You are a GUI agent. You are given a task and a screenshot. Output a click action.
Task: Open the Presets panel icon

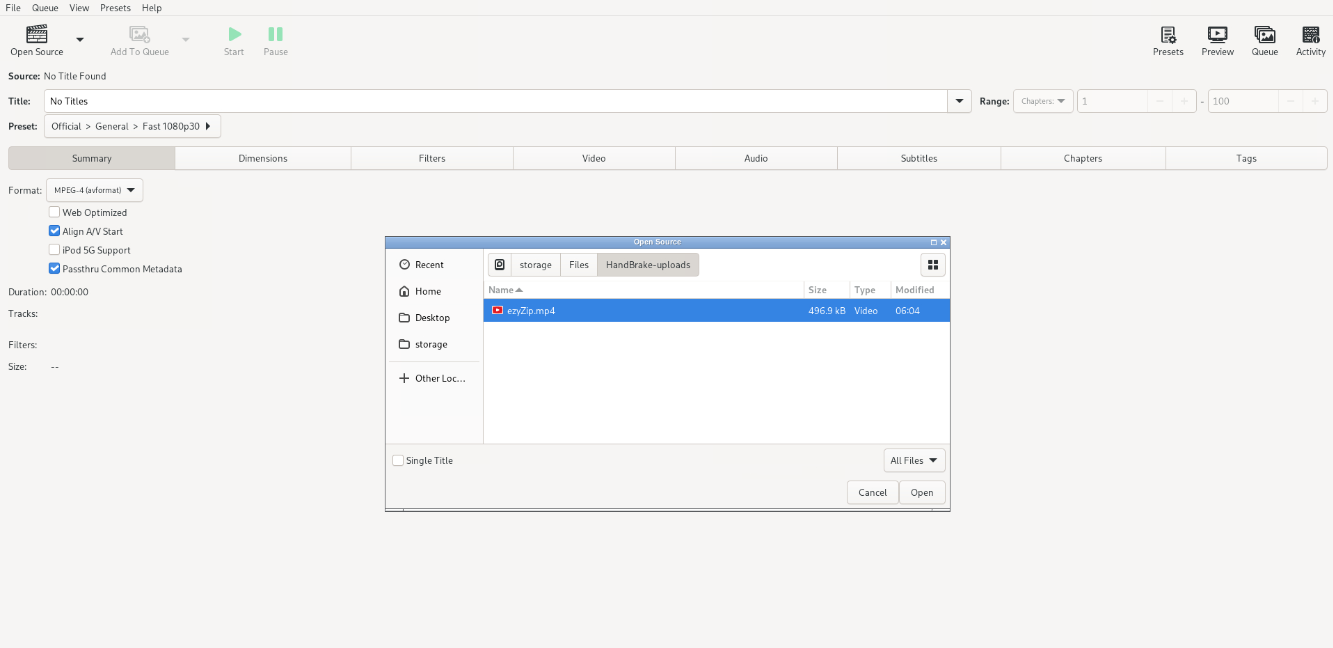(x=1167, y=35)
